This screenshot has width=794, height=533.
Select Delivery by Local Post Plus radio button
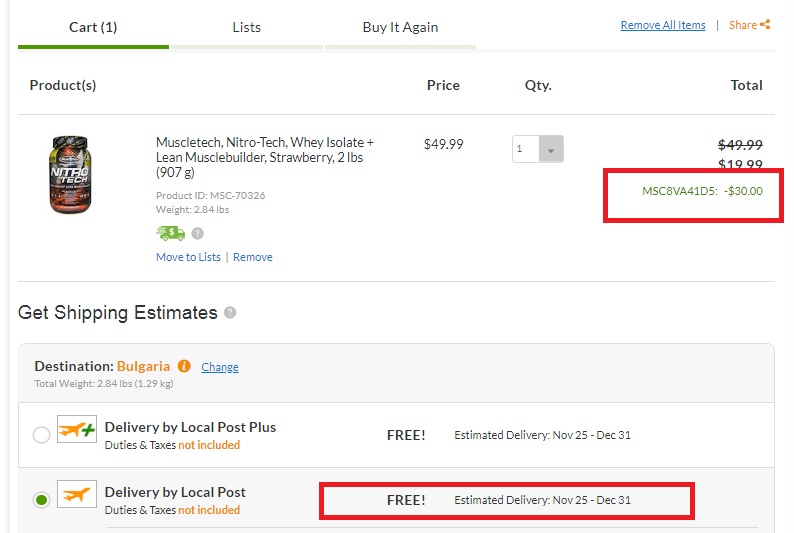click(x=41, y=435)
